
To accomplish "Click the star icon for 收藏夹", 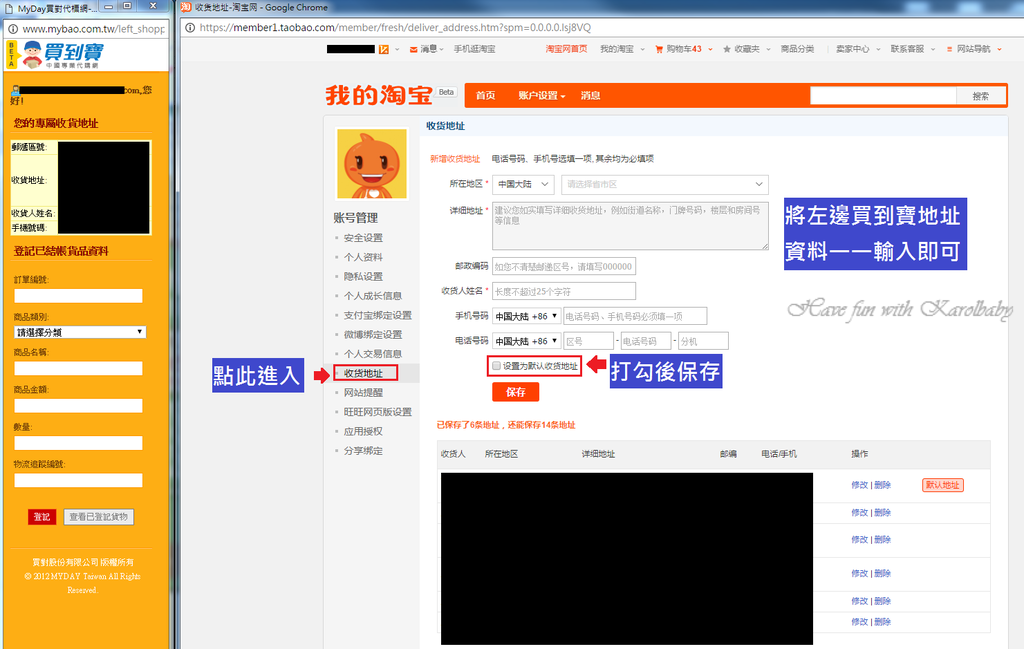I will pyautogui.click(x=727, y=49).
